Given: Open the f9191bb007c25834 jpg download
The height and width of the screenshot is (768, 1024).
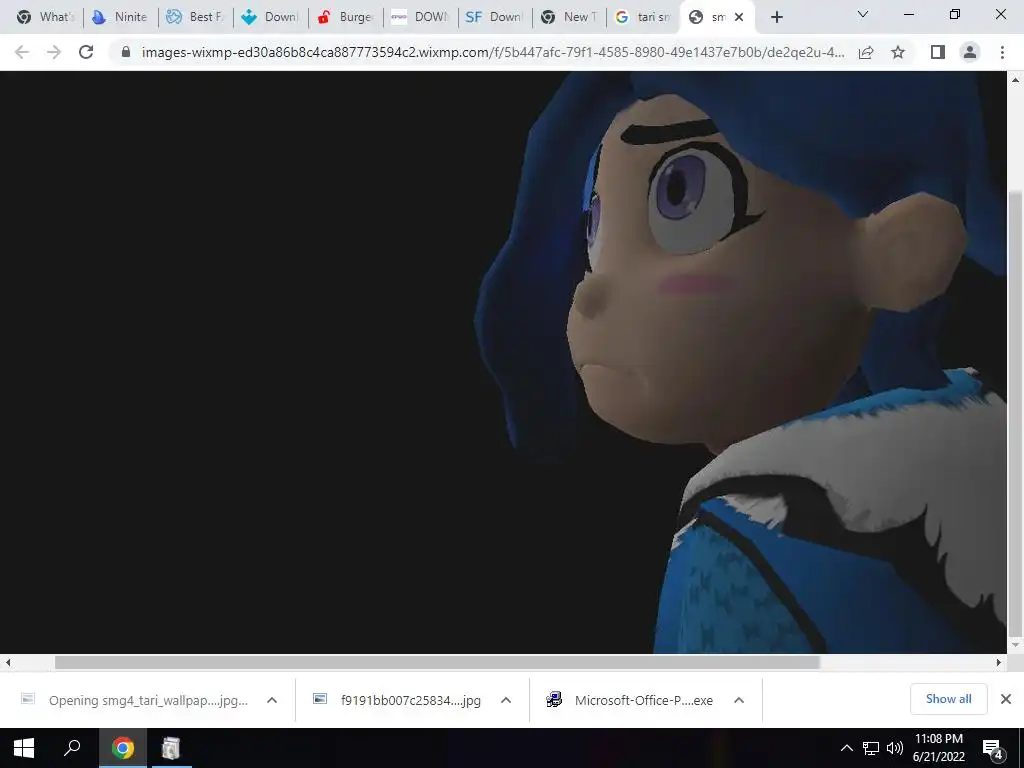Looking at the screenshot, I should click(397, 700).
